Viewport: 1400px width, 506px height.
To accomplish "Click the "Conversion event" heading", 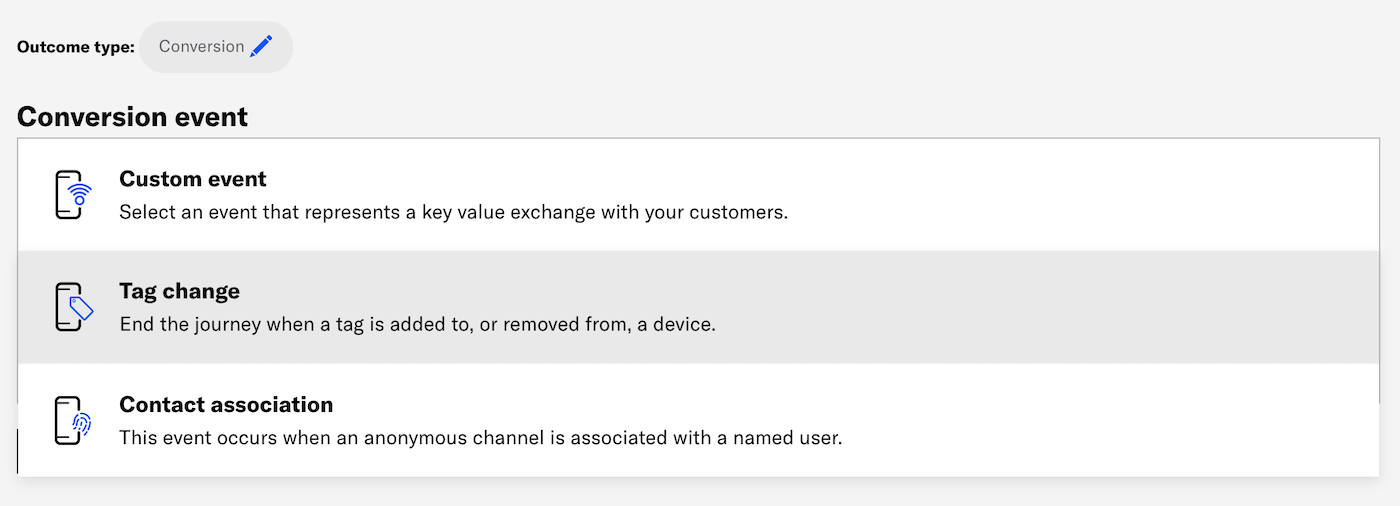I will click(x=132, y=117).
